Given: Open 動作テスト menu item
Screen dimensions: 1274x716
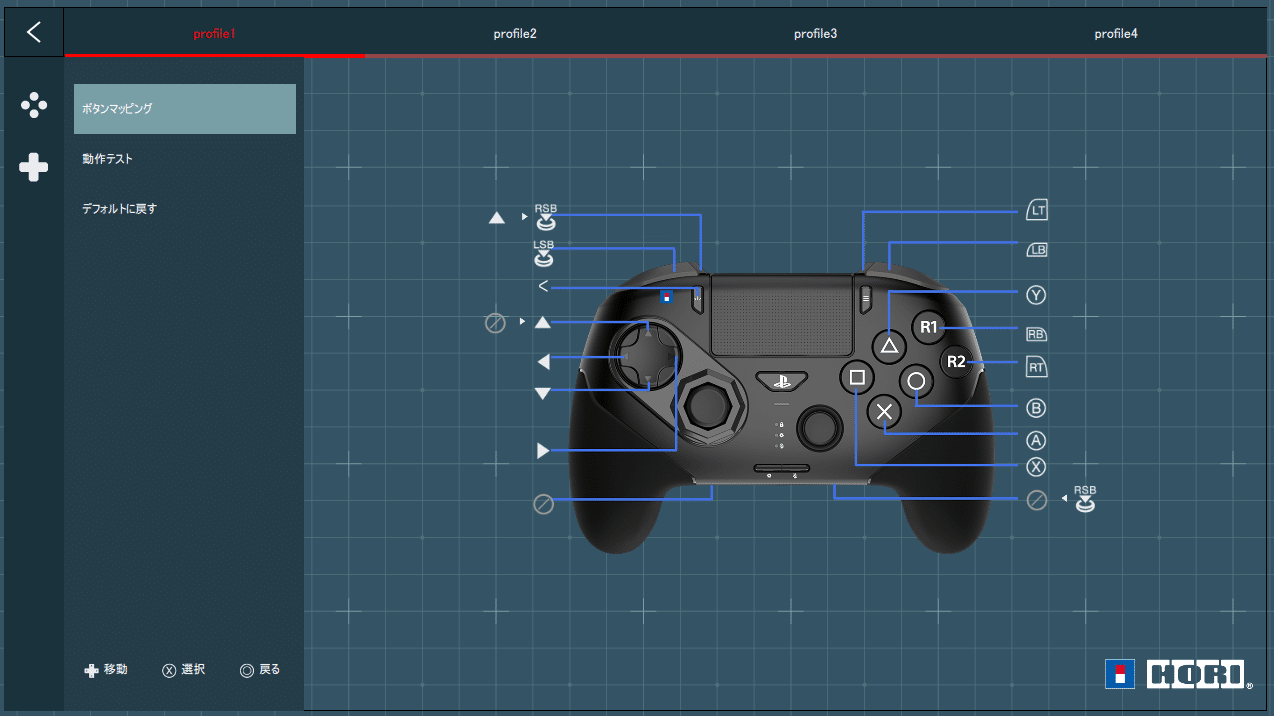Looking at the screenshot, I should click(185, 159).
